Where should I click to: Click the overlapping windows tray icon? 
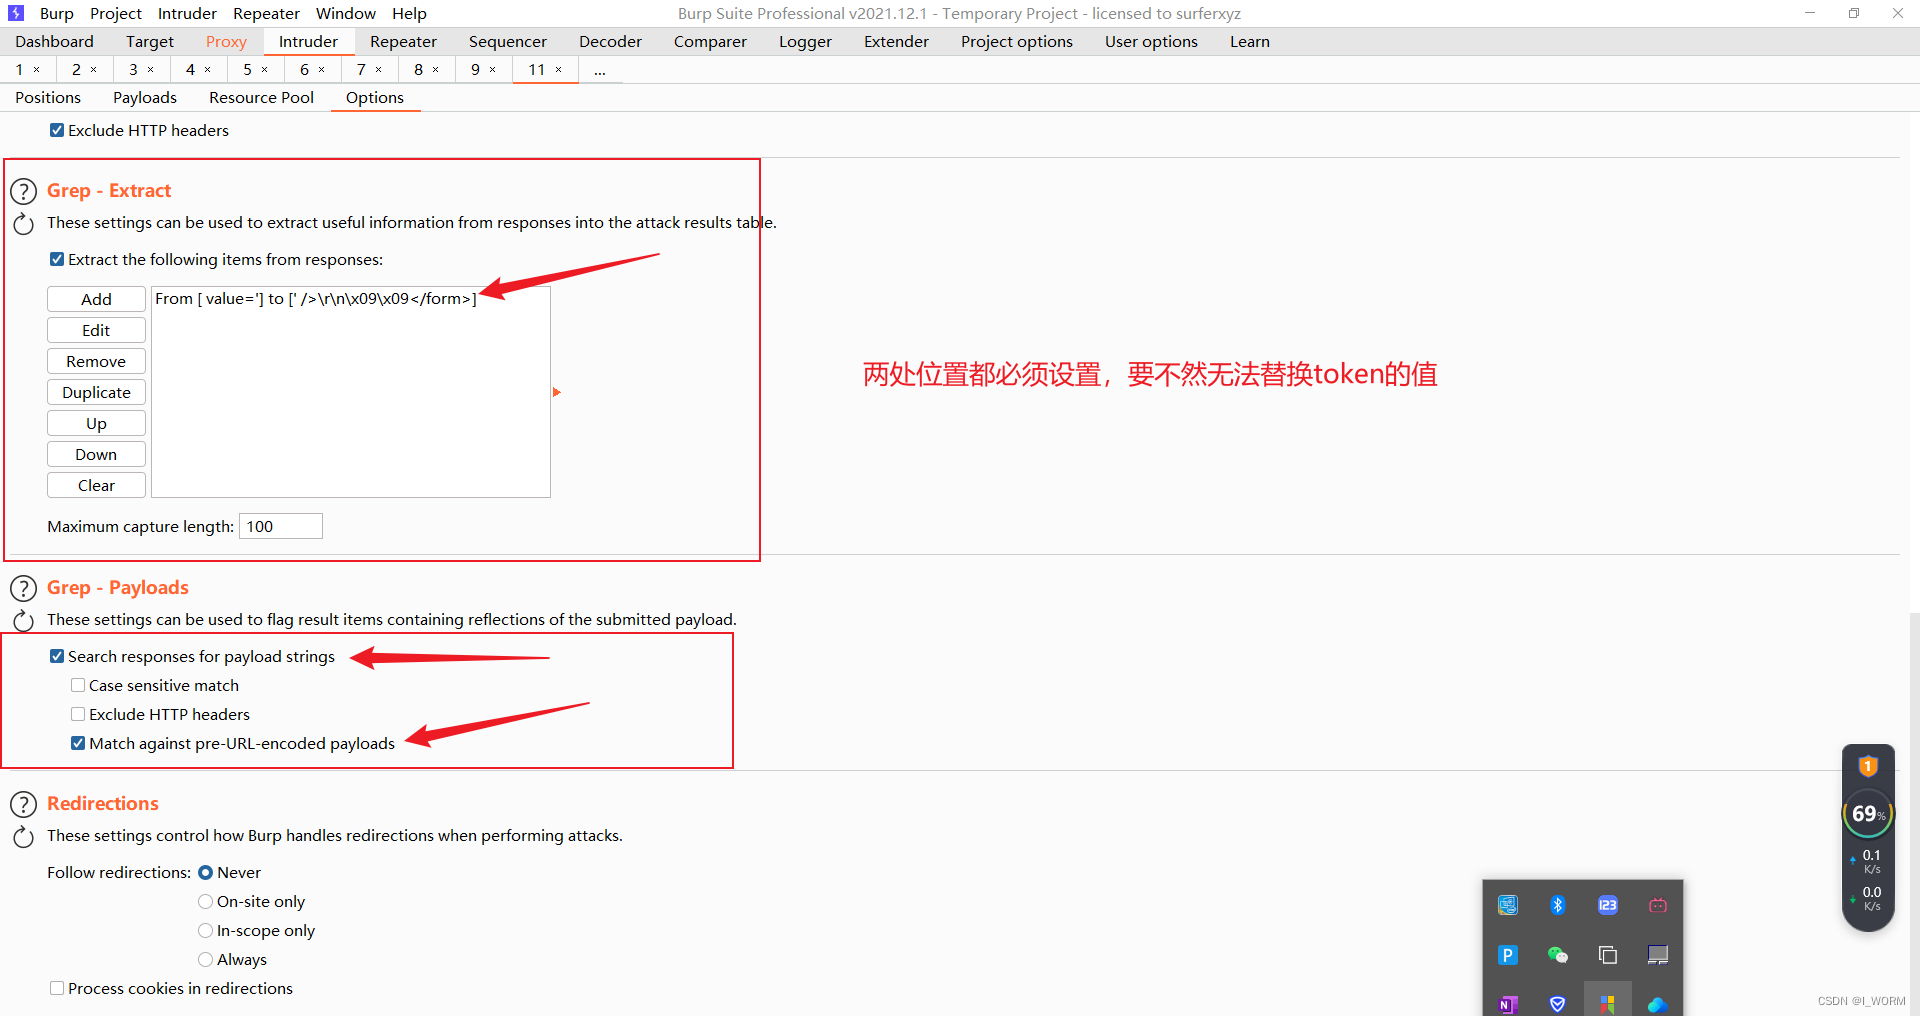[1607, 955]
